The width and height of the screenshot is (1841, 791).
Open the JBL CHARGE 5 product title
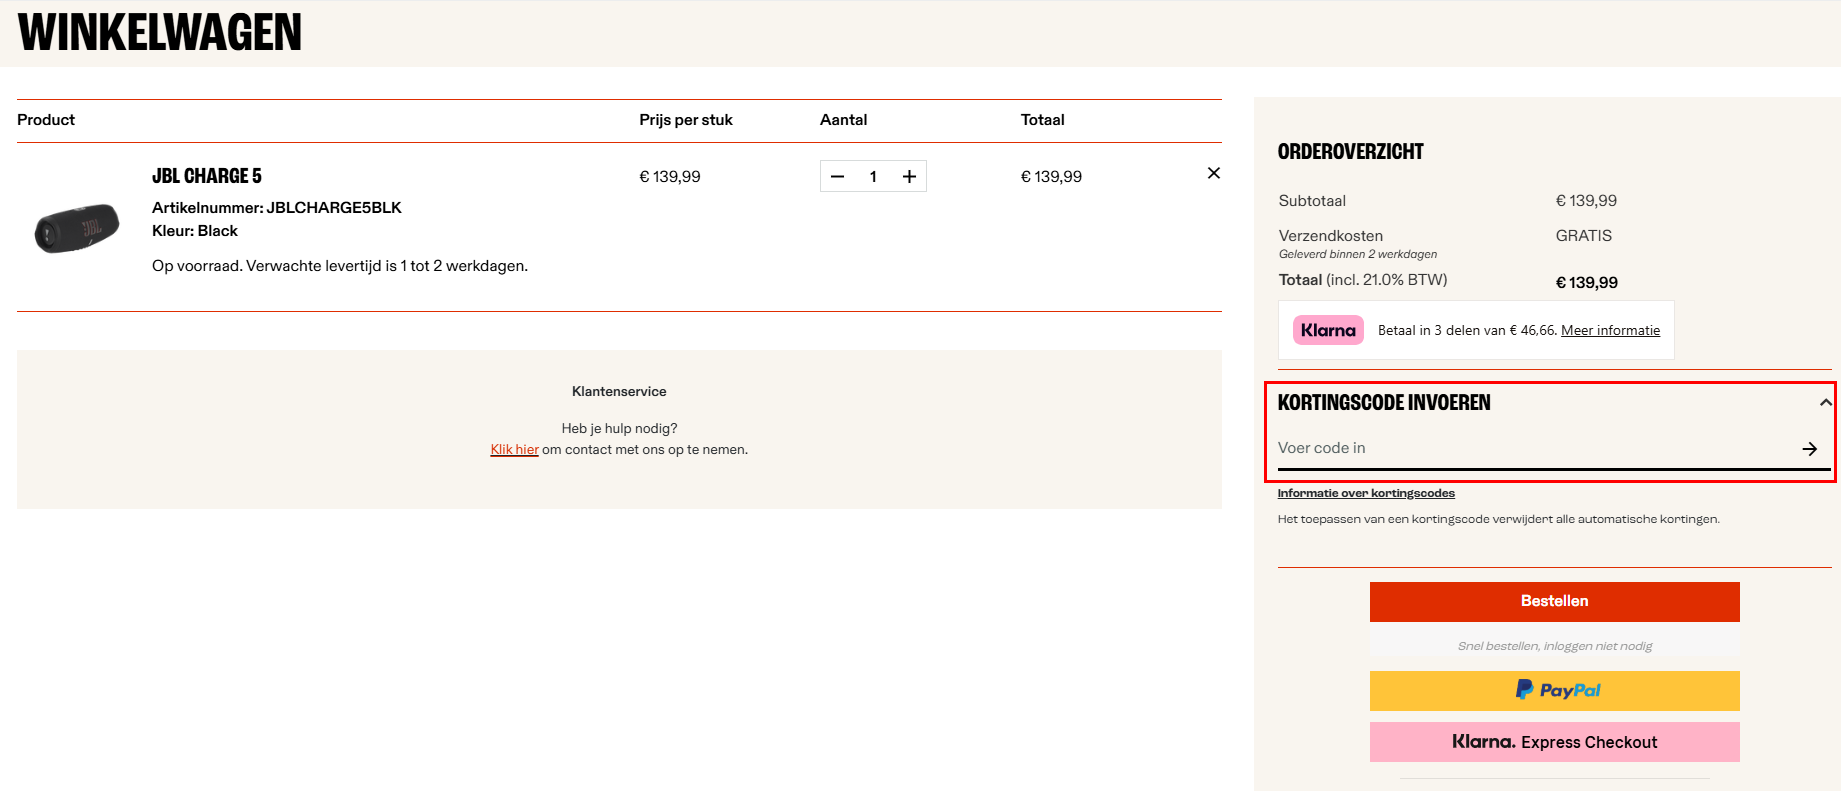click(x=207, y=176)
